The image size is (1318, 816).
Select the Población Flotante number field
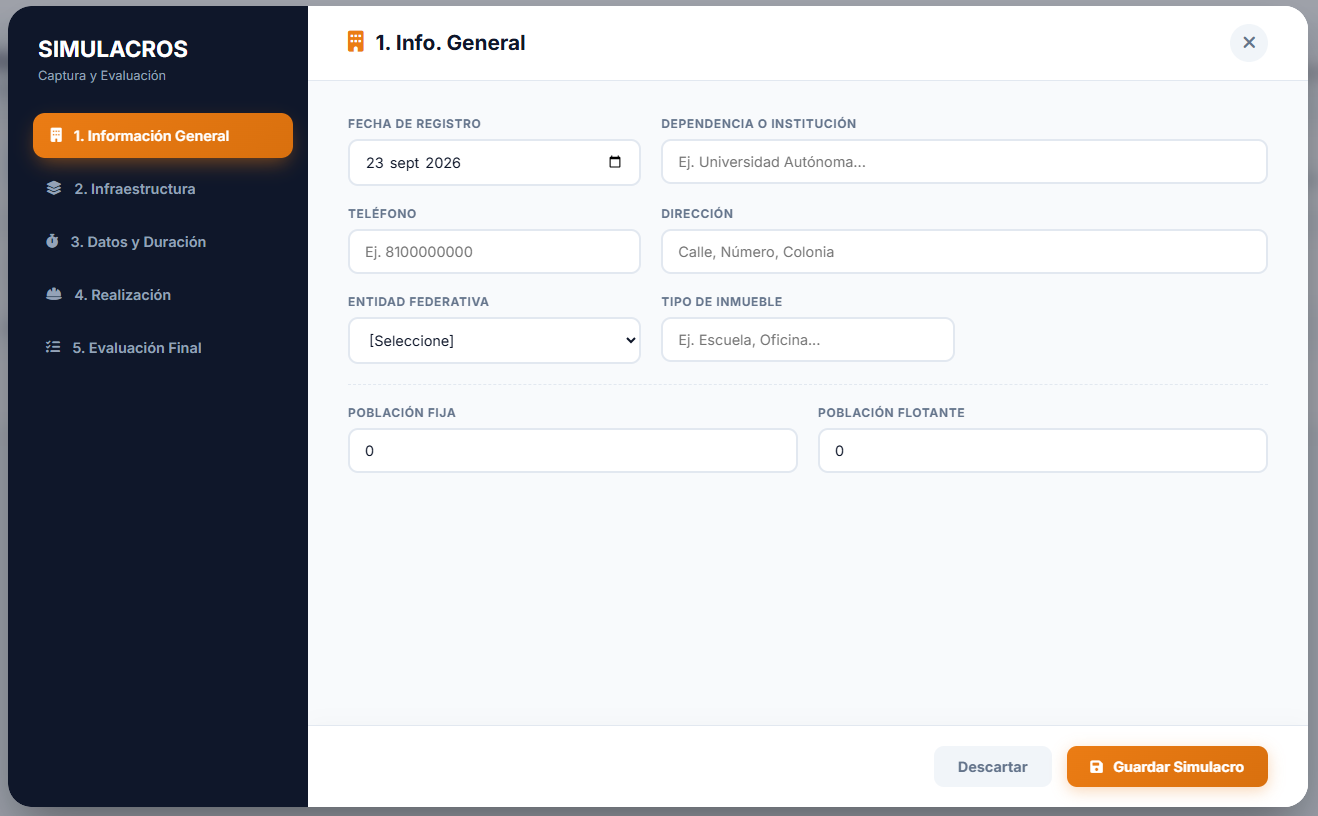[x=1043, y=451]
